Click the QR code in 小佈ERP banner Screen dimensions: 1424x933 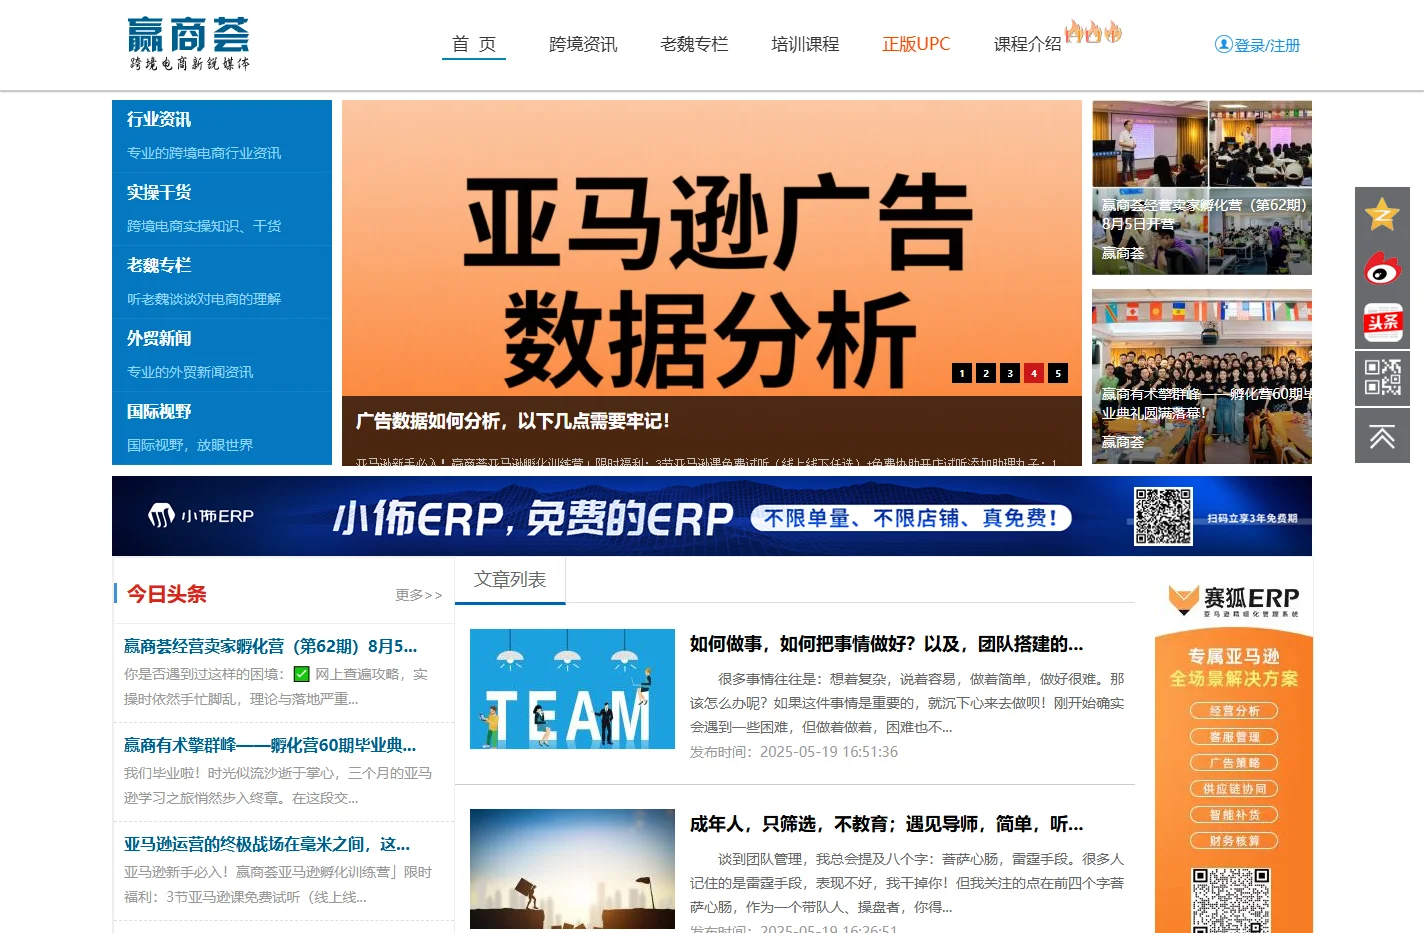(x=1163, y=516)
